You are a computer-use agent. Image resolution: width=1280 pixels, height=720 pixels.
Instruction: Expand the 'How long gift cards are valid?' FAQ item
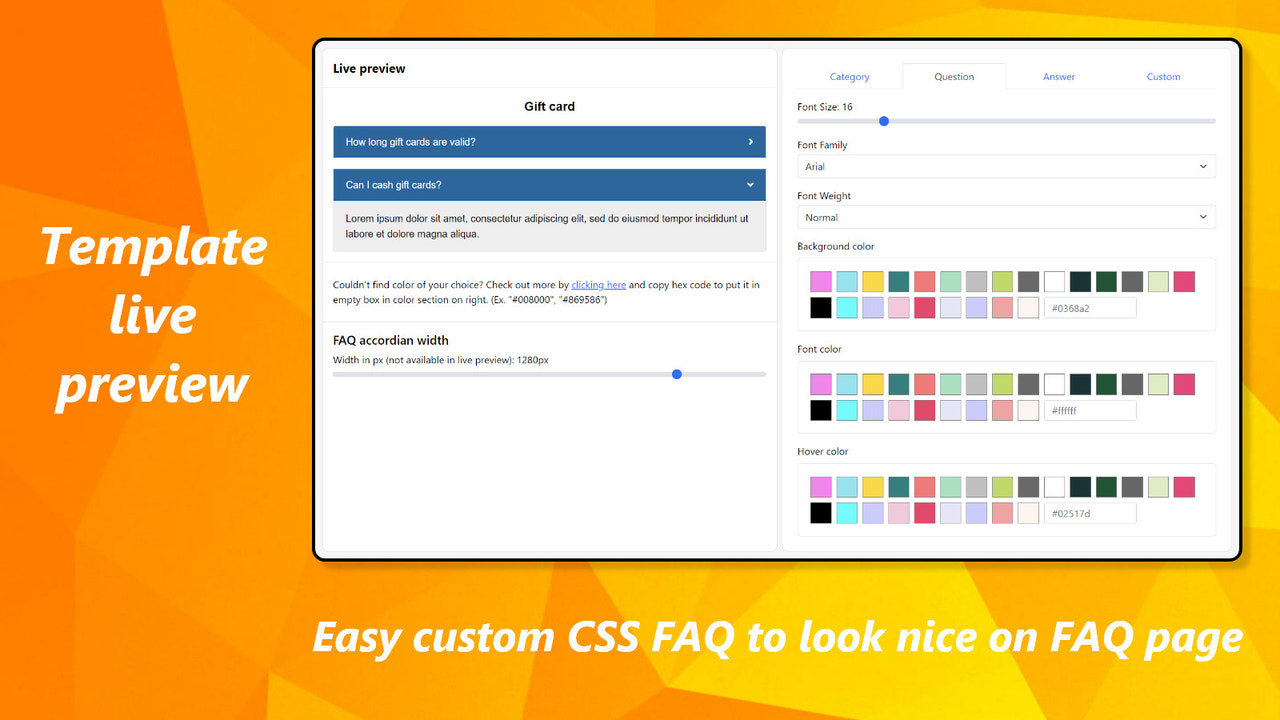click(x=549, y=141)
